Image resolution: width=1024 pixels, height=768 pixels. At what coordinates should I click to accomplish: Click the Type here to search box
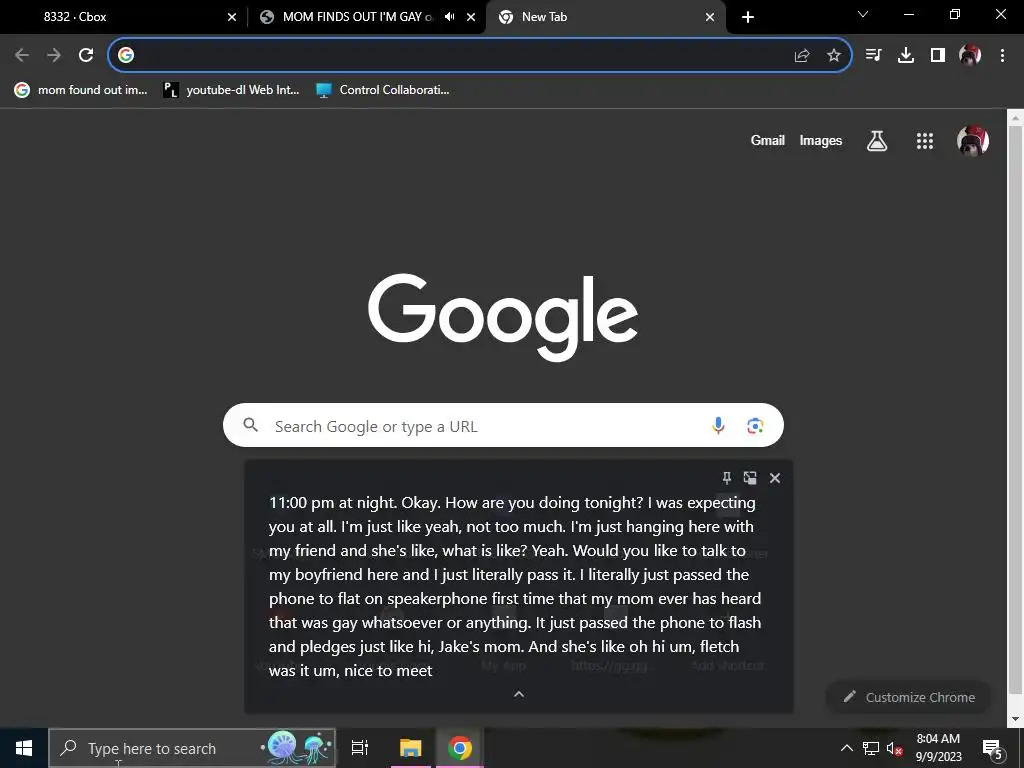click(192, 748)
